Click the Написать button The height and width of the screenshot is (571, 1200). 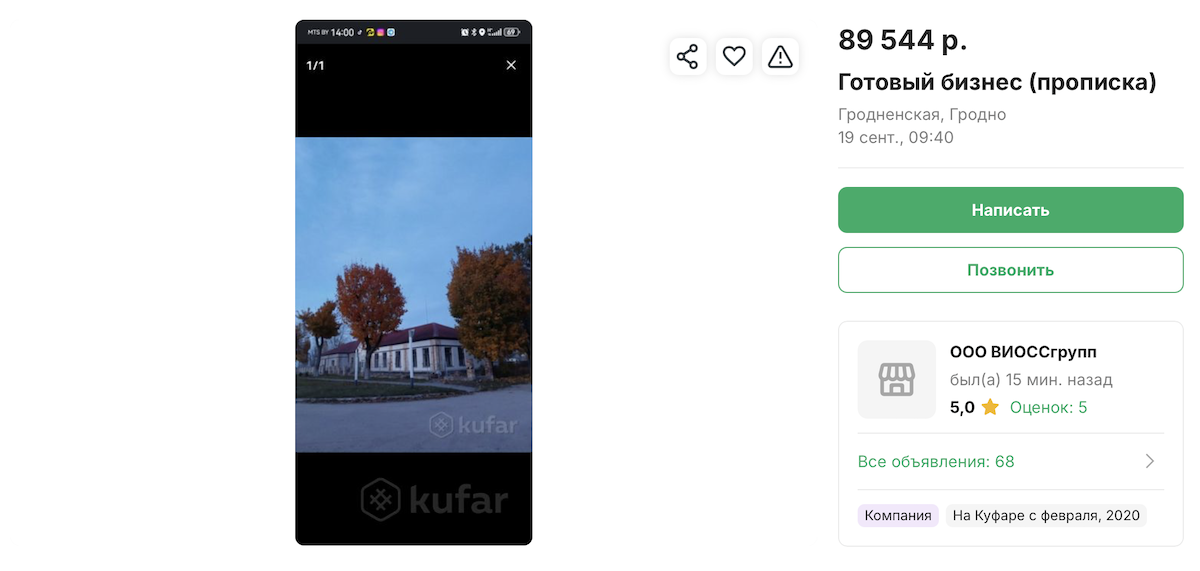(1010, 210)
